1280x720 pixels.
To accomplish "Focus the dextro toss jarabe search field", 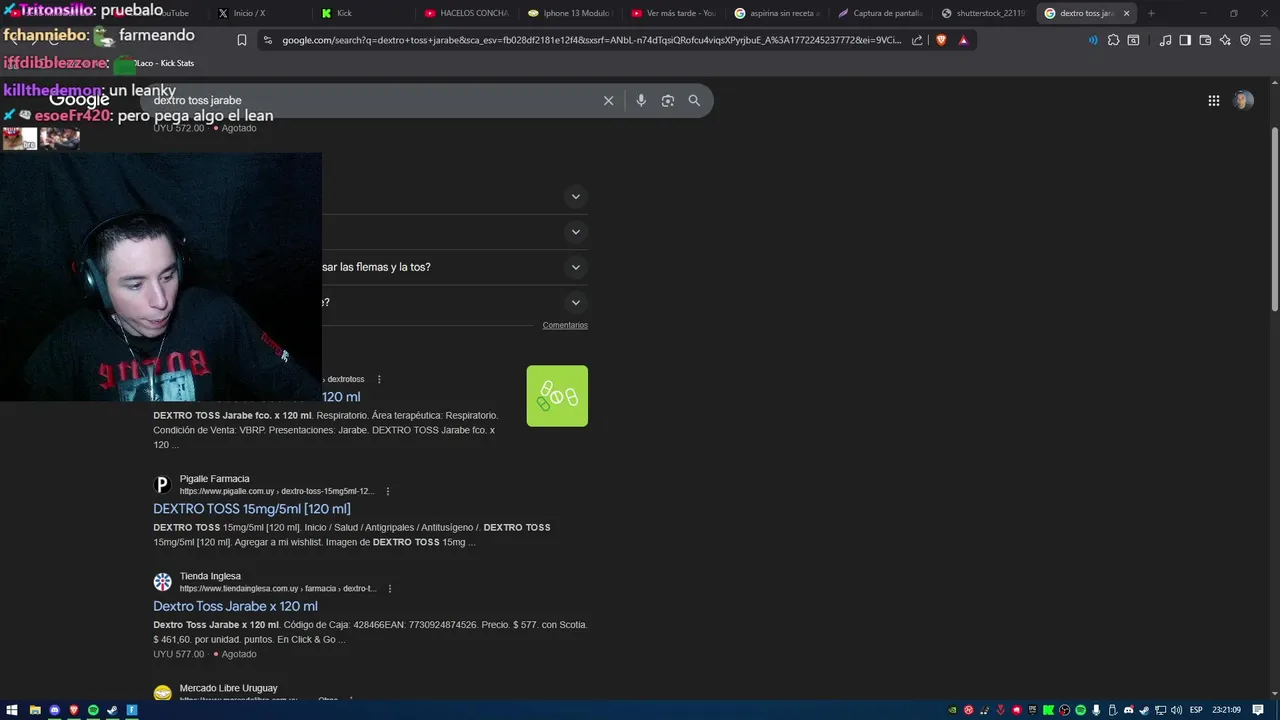I will 370,100.
